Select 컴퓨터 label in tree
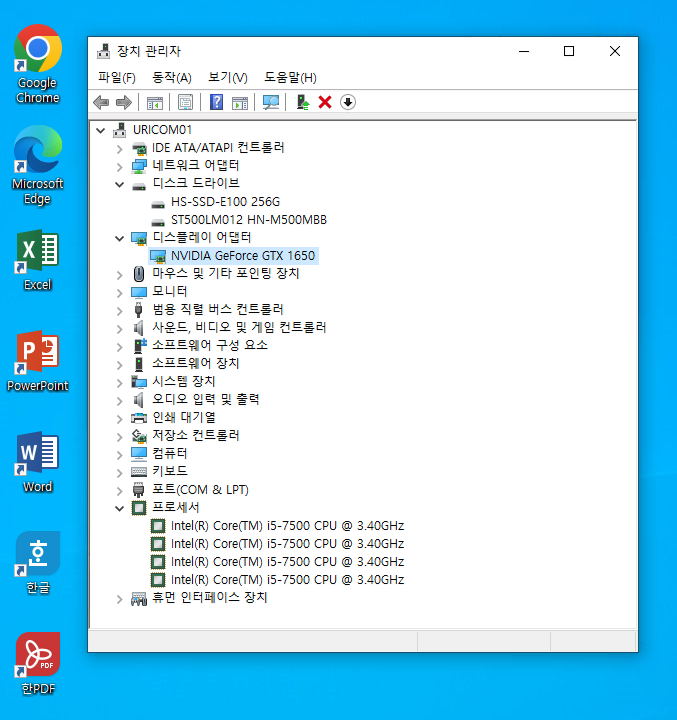 click(x=169, y=454)
